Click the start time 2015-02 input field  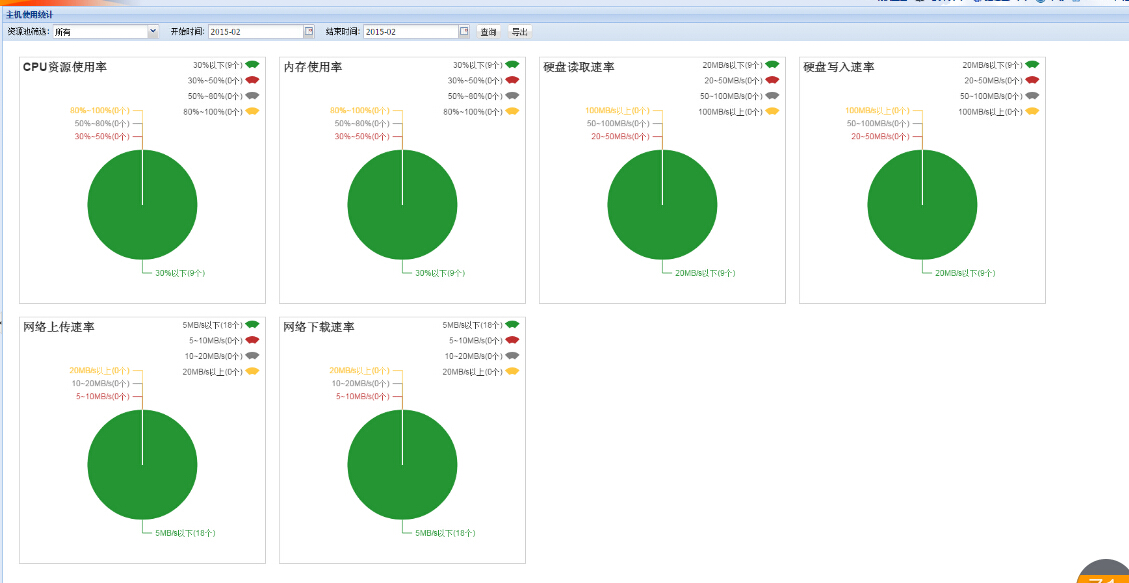click(x=254, y=32)
